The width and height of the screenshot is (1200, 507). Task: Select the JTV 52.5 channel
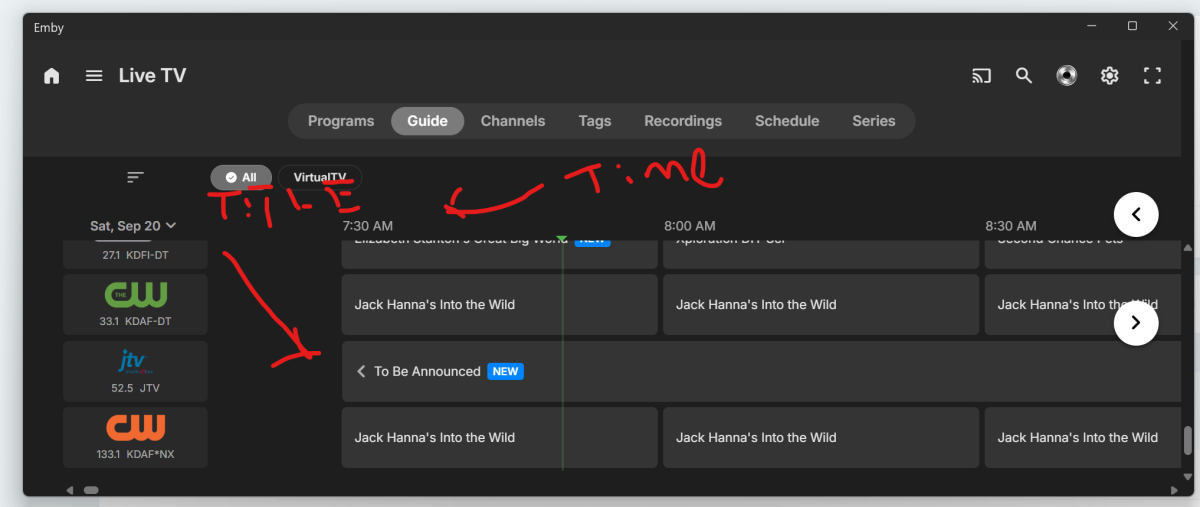pyautogui.click(x=135, y=370)
